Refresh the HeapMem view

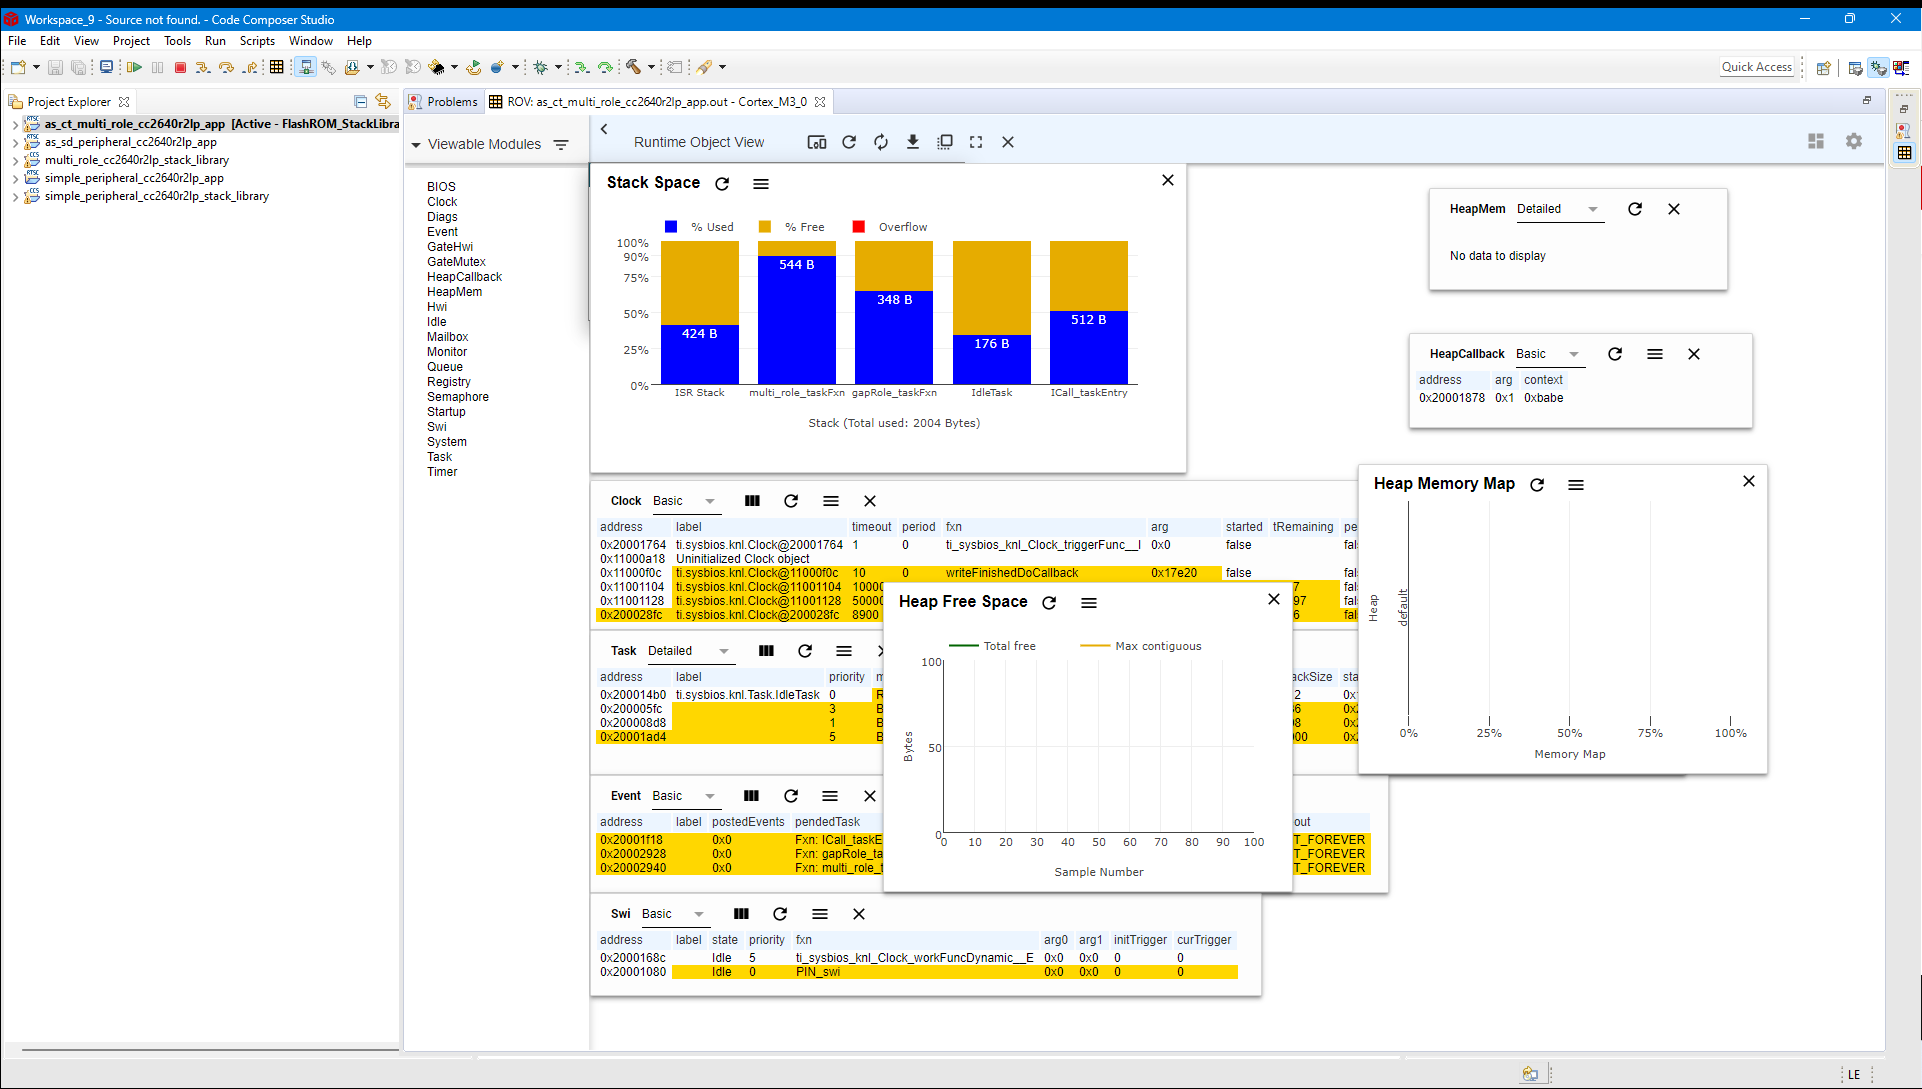[x=1635, y=209]
